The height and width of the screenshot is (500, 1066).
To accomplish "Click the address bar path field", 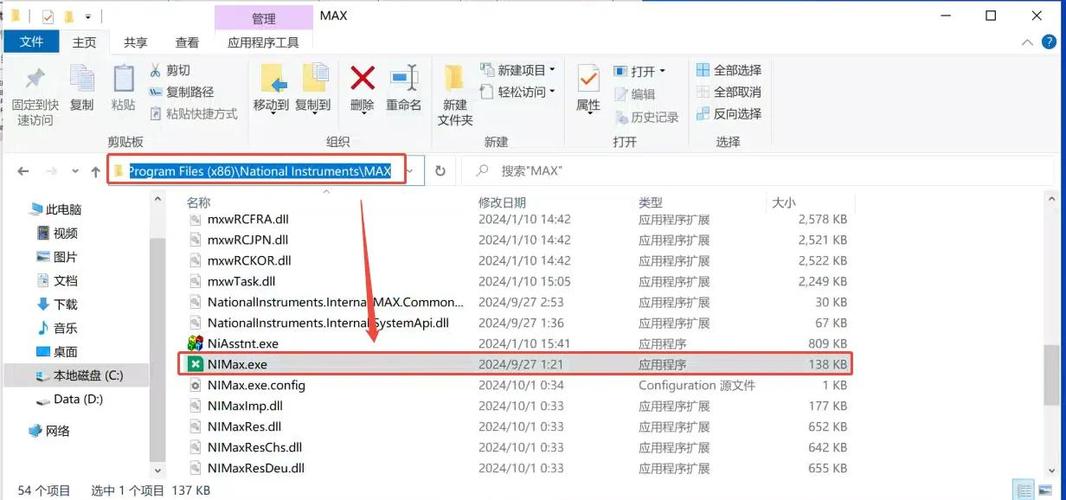I will pyautogui.click(x=258, y=171).
